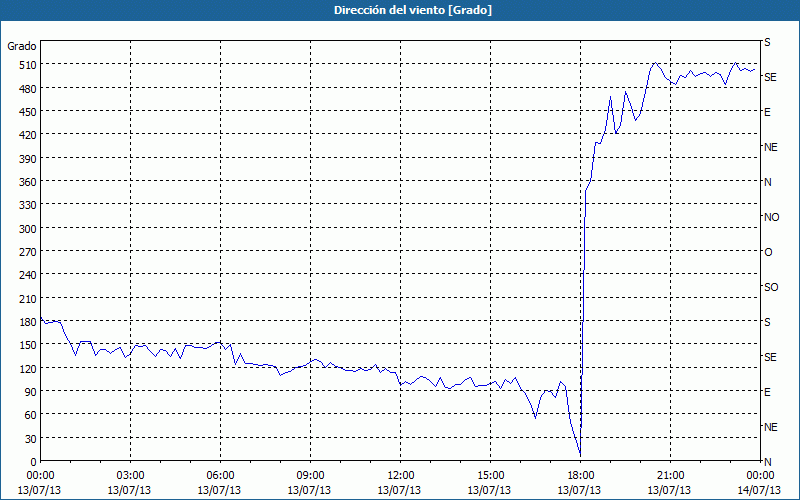Viewport: 800px width, 500px height.
Task: Select the "O" compass label at 270 level
Action: click(x=768, y=252)
